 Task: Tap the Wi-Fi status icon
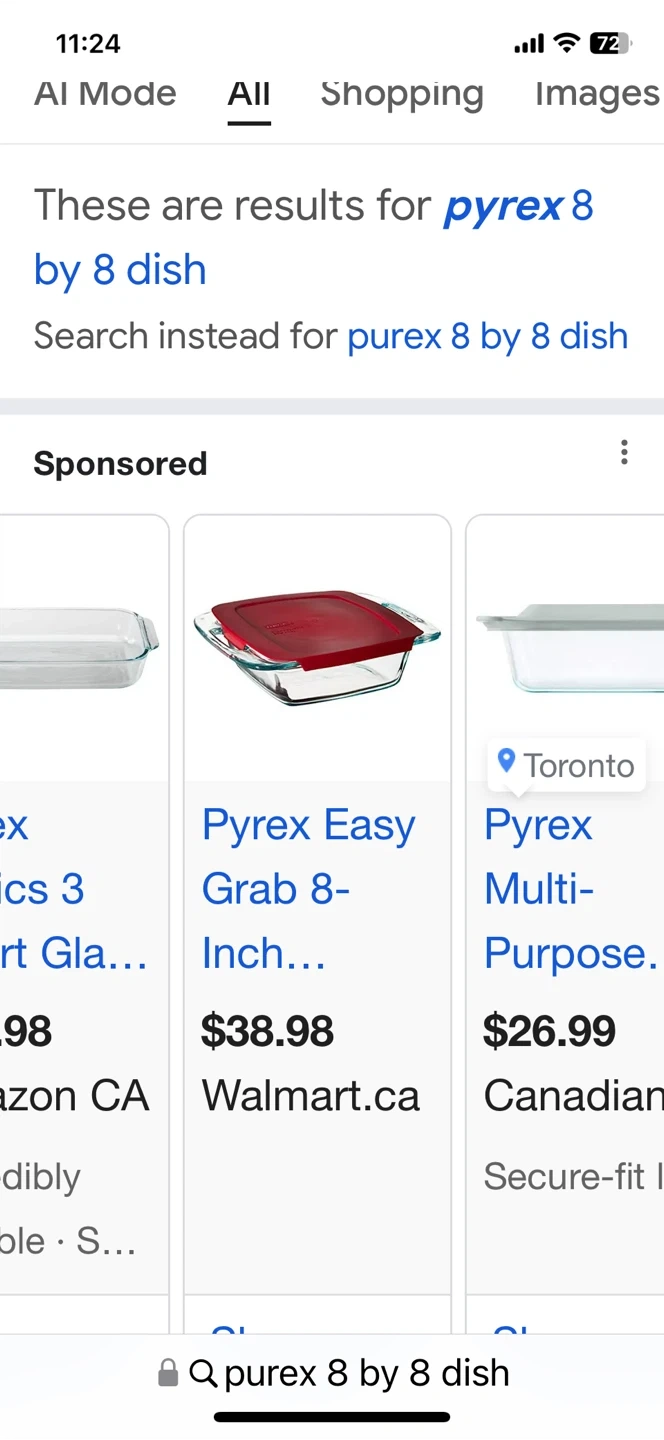566,43
